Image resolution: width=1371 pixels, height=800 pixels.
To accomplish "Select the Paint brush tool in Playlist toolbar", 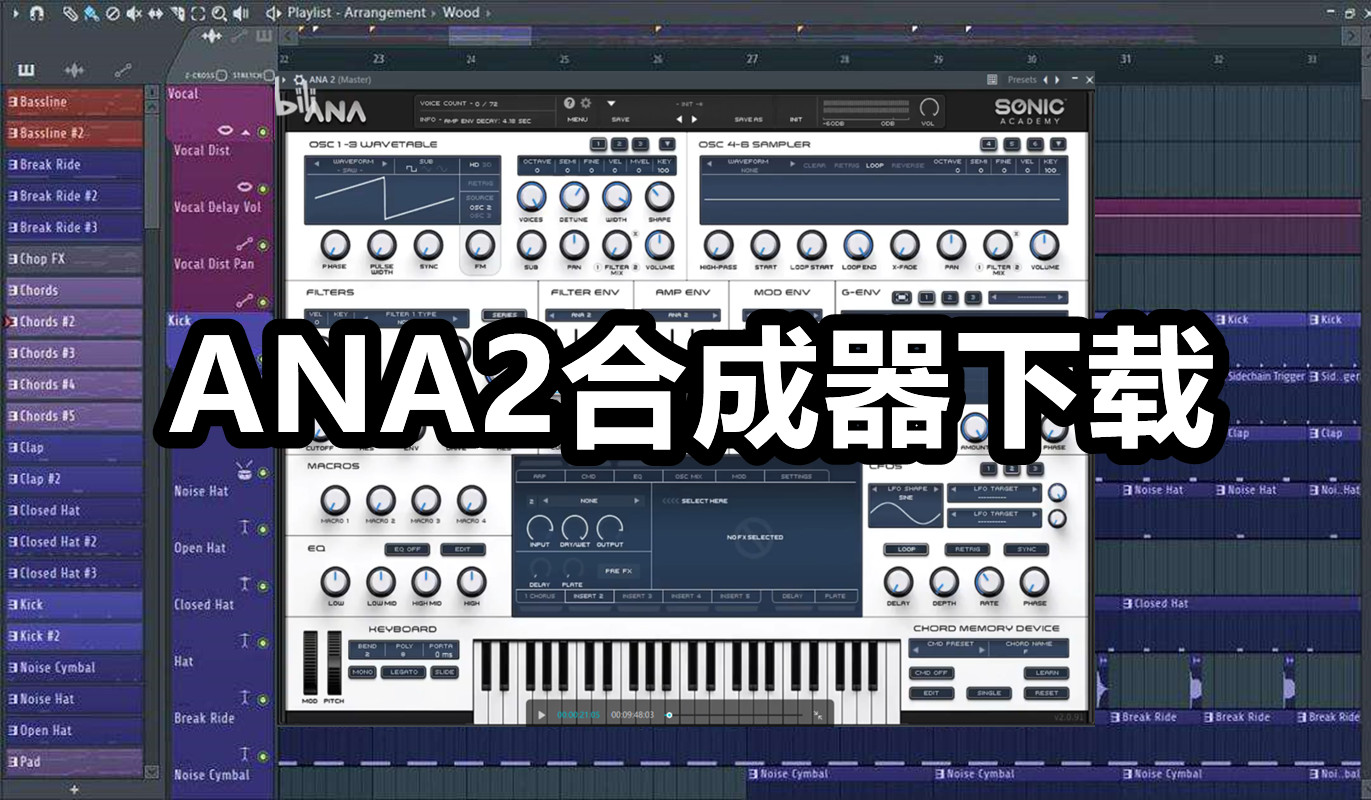I will 91,13.
